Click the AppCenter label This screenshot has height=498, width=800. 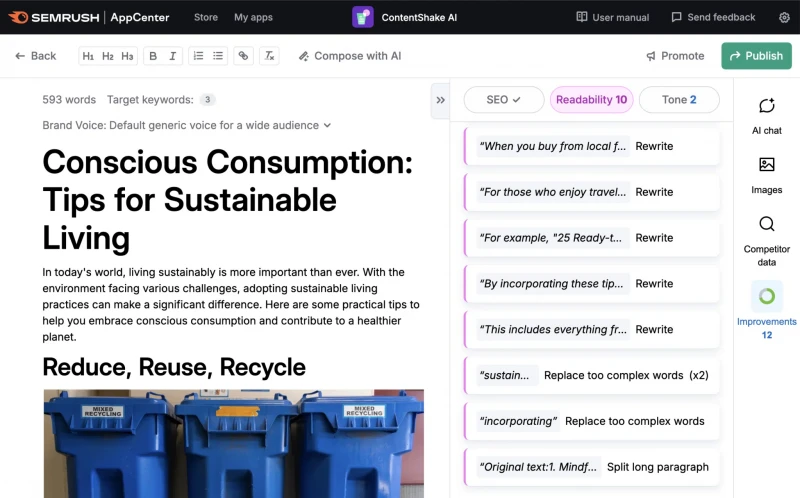[x=140, y=17]
